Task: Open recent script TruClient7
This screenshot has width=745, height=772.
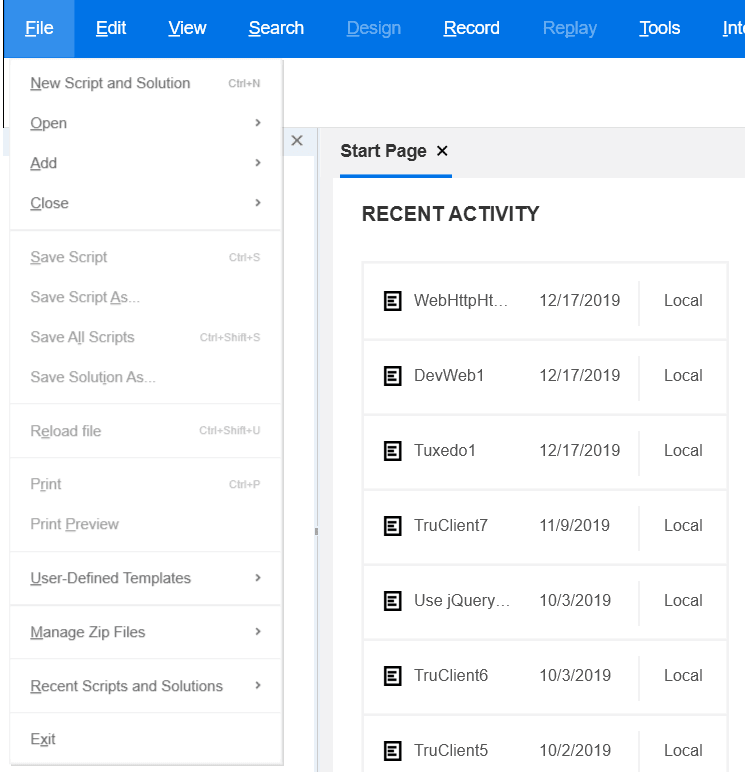Action: point(451,526)
